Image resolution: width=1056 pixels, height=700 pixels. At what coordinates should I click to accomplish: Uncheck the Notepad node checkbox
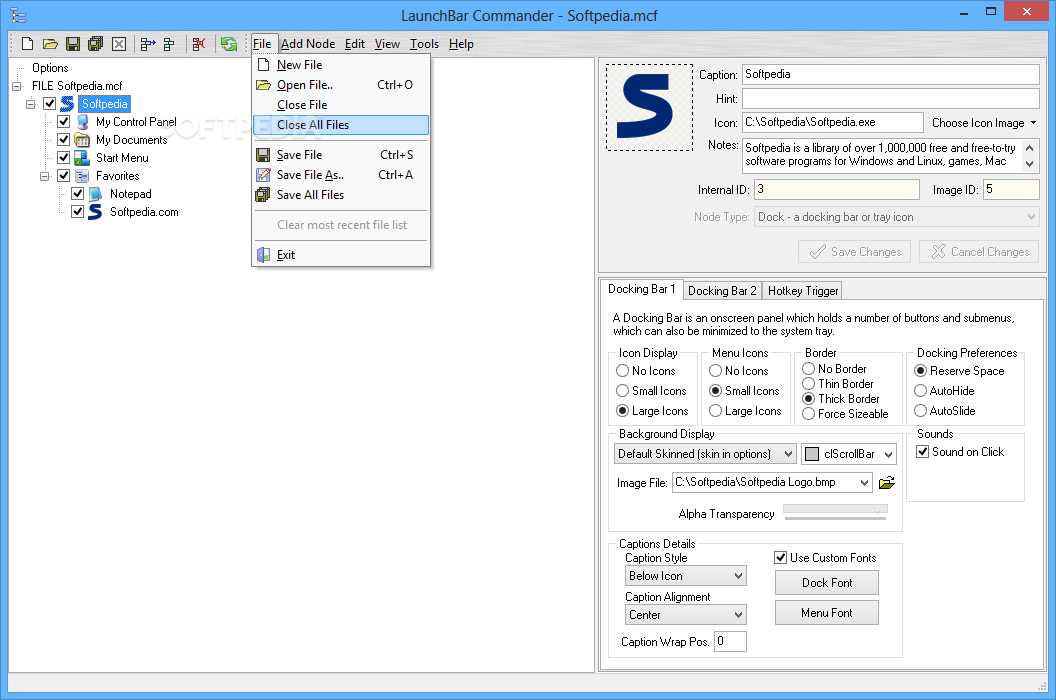(x=77, y=194)
